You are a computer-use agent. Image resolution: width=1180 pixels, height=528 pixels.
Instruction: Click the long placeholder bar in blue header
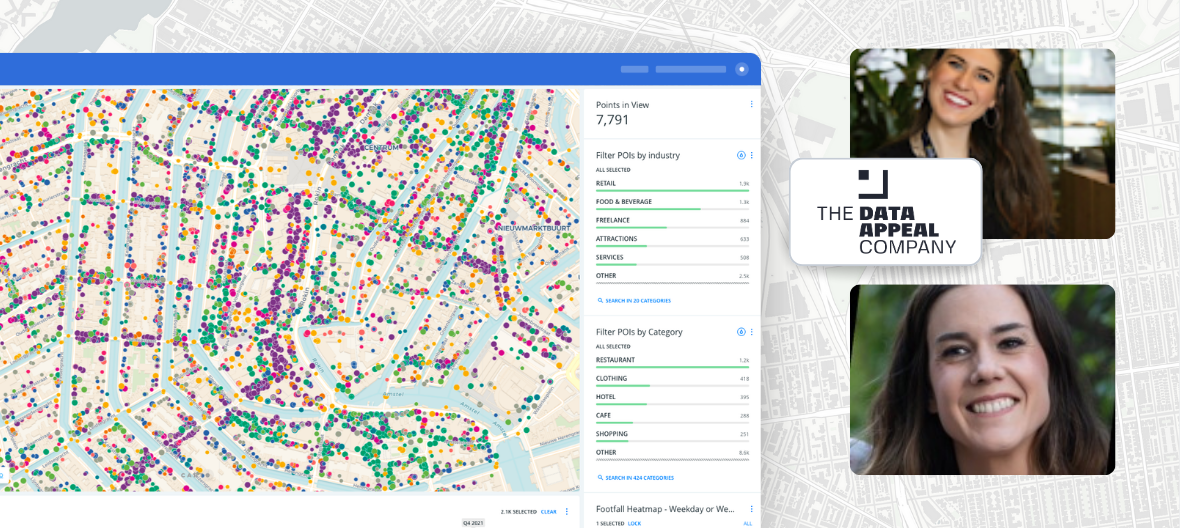click(691, 69)
